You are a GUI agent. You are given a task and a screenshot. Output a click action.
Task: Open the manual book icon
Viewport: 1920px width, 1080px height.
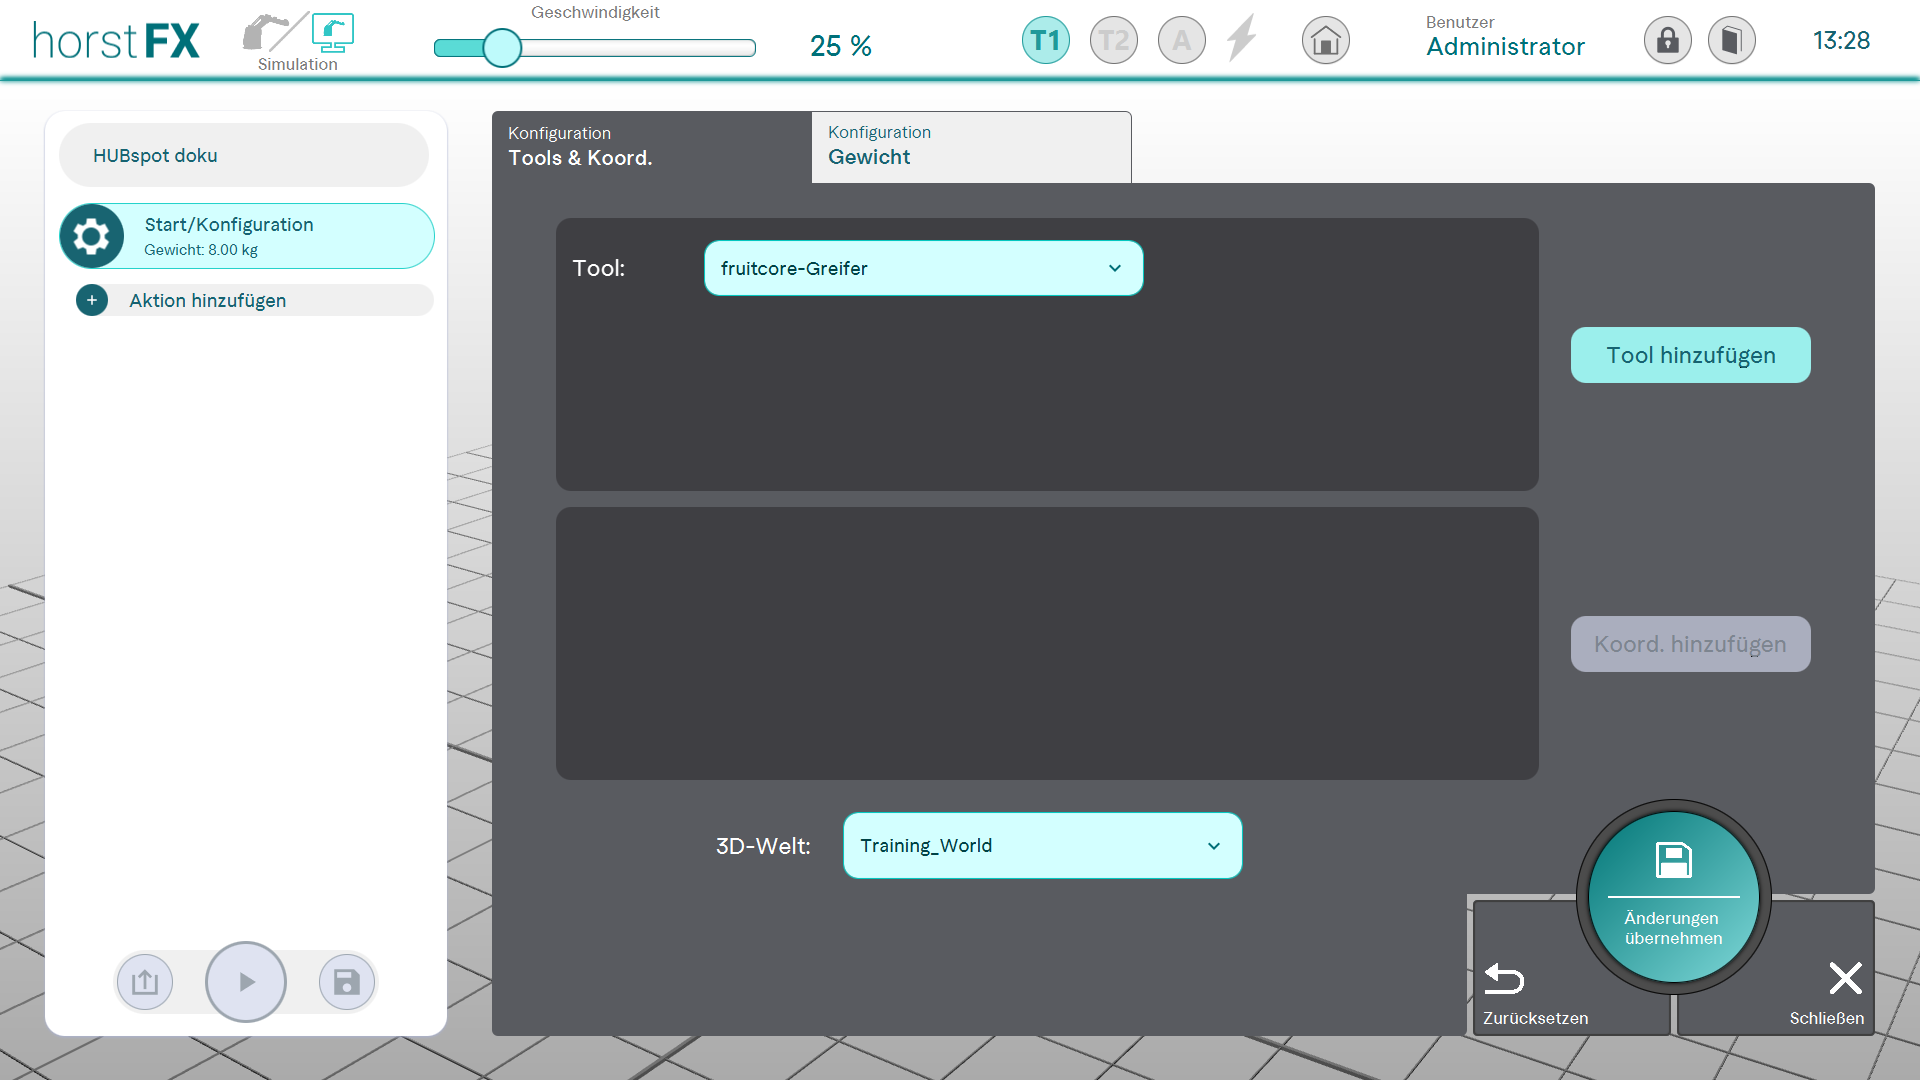1731,41
